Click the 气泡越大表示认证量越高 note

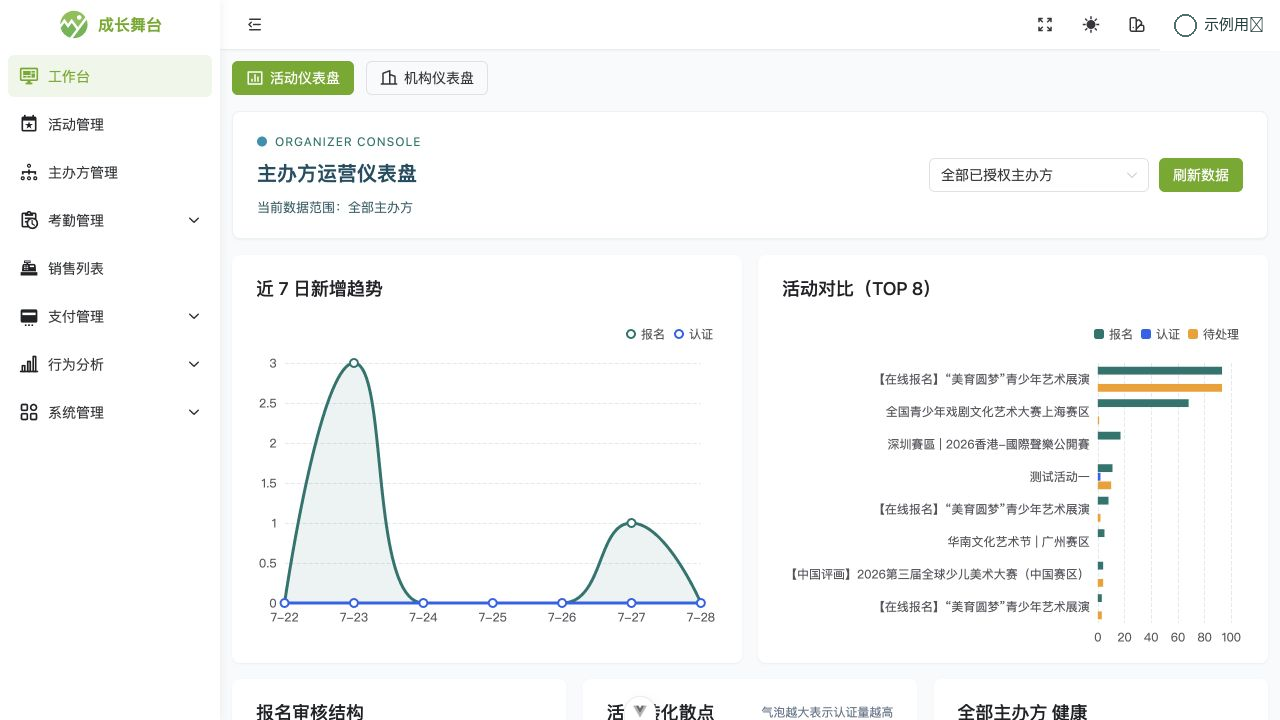coord(827,712)
